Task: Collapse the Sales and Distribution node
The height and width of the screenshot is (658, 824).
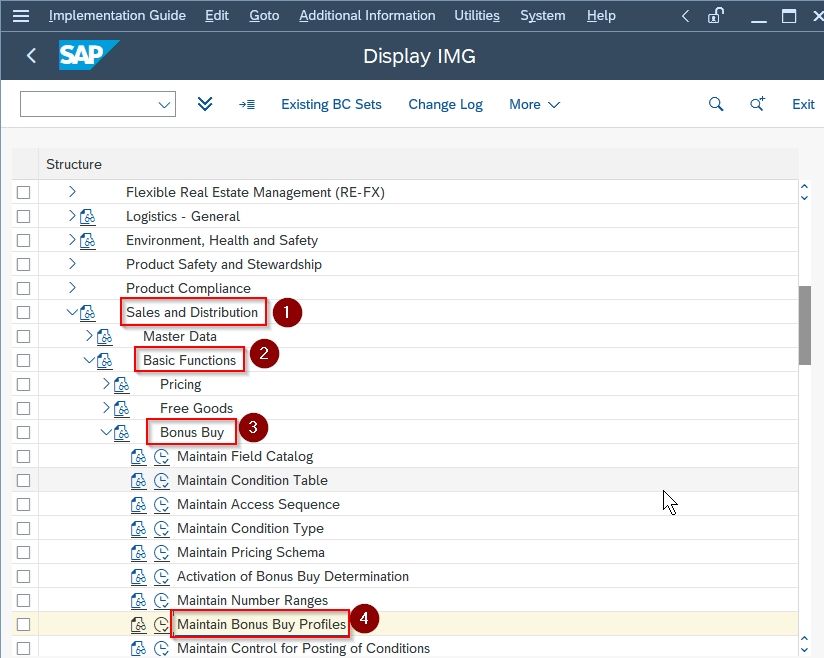Action: tap(72, 312)
